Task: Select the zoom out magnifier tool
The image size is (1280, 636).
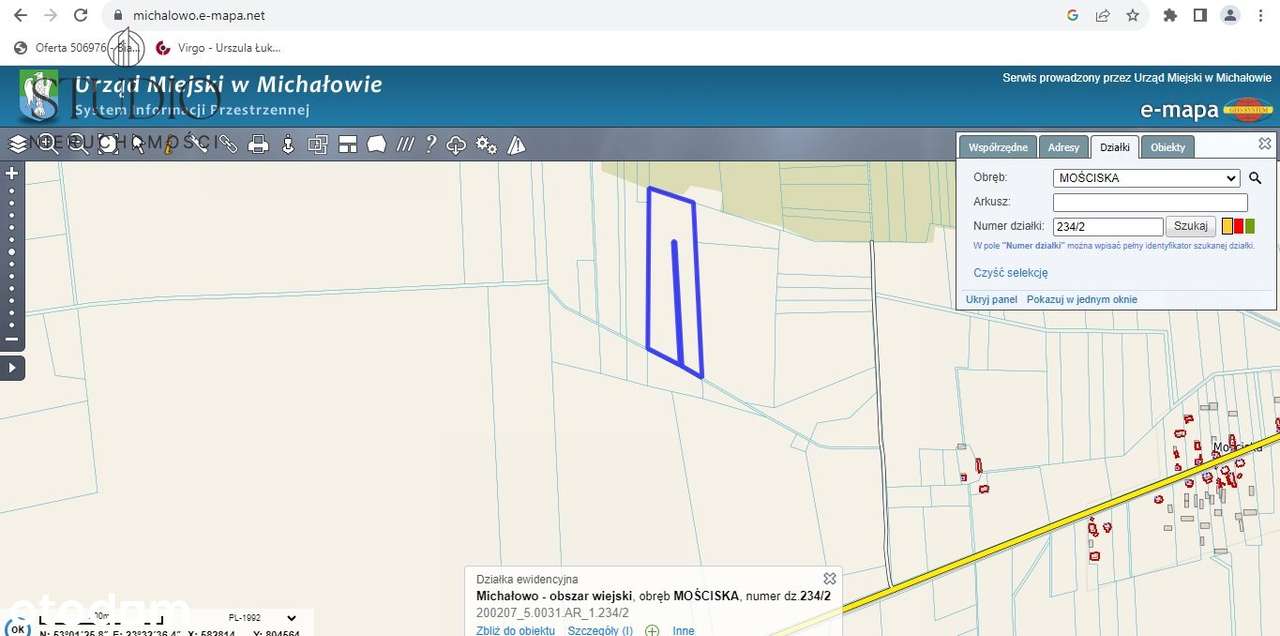Action: click(78, 145)
